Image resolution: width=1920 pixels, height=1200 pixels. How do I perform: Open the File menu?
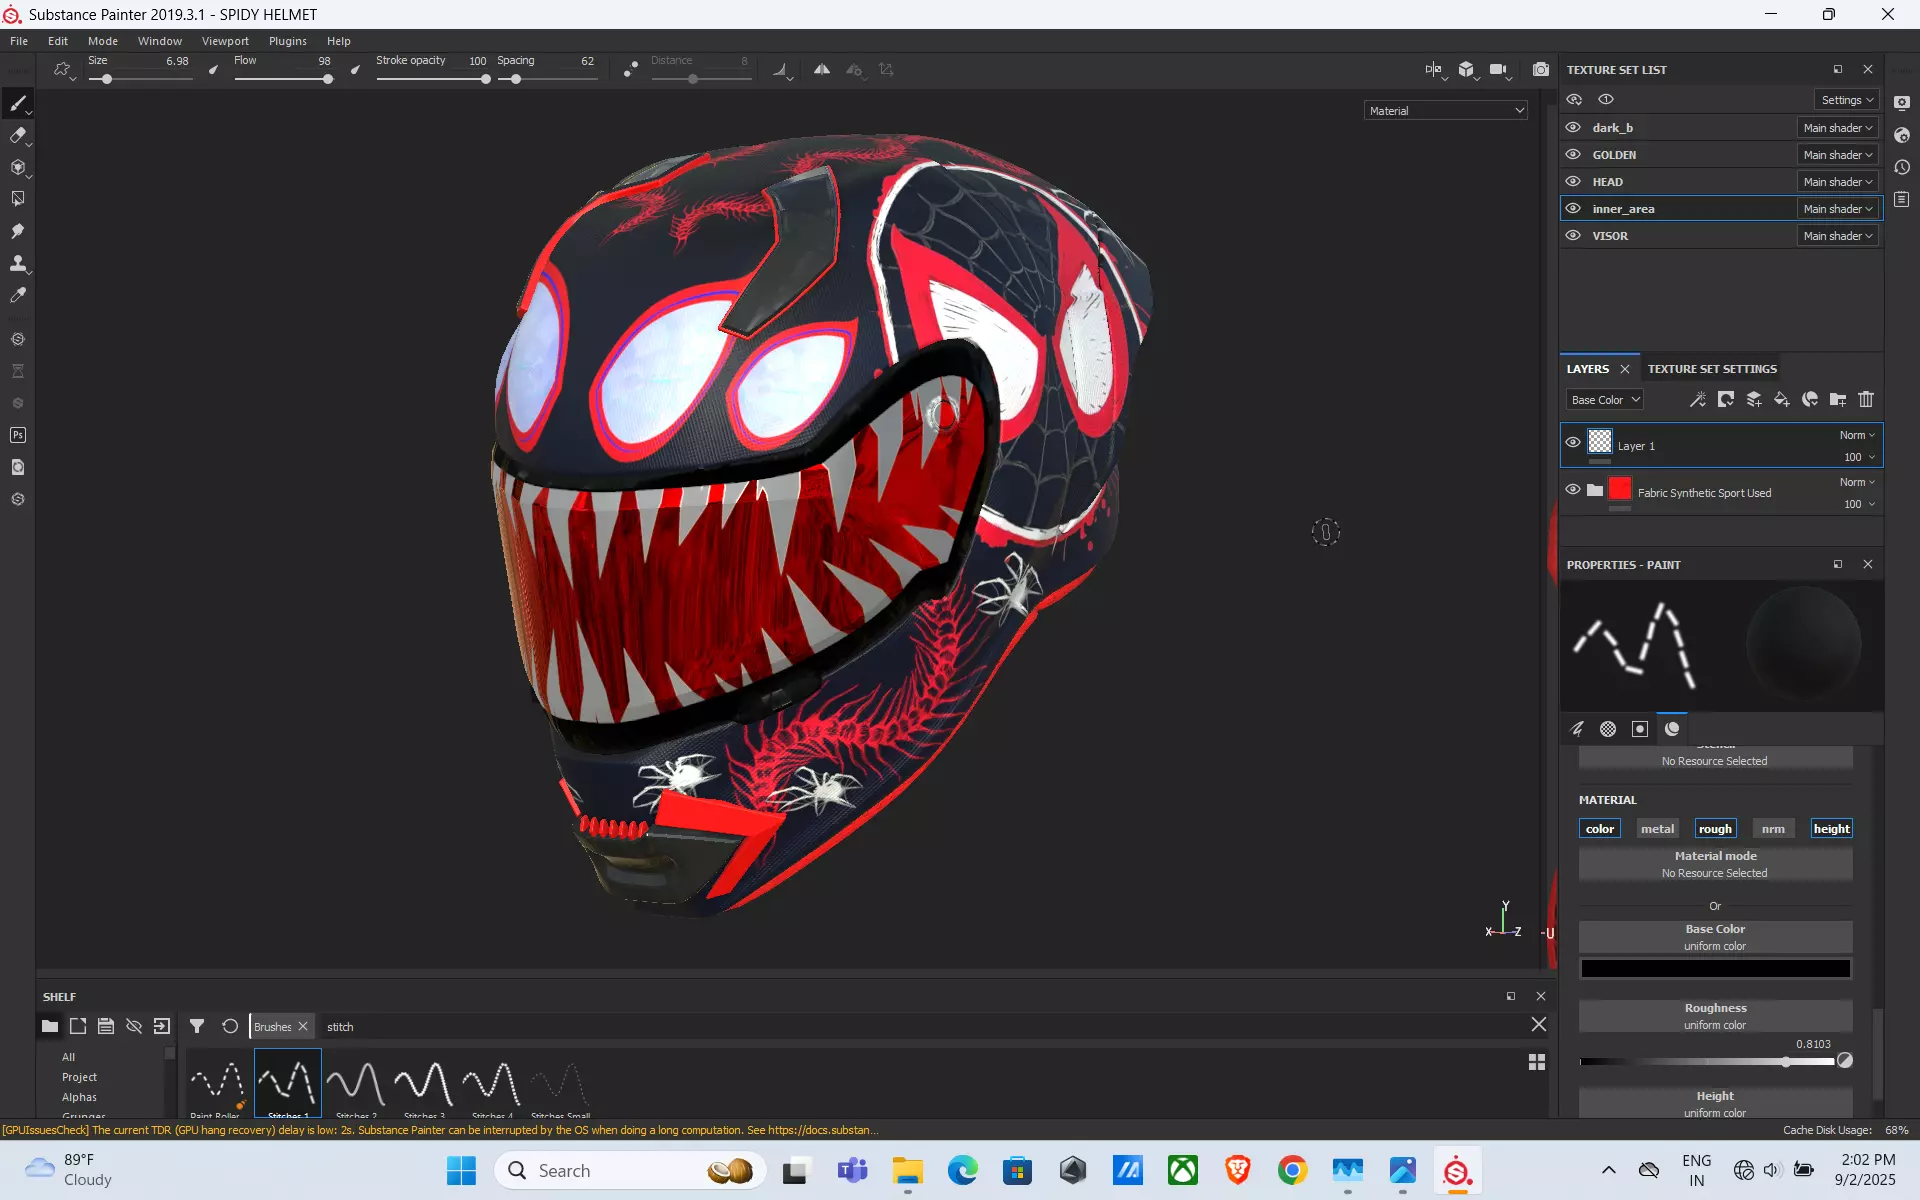(19, 41)
